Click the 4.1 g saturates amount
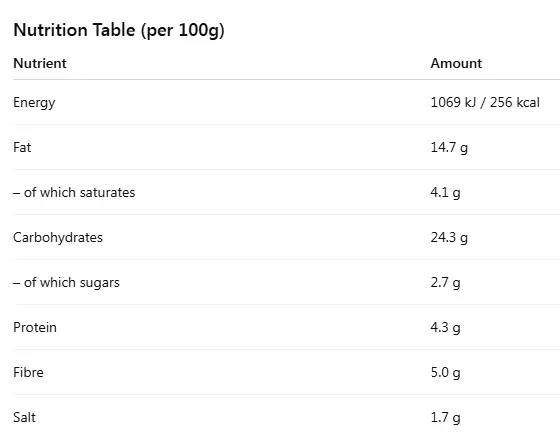The height and width of the screenshot is (447, 560). point(445,193)
